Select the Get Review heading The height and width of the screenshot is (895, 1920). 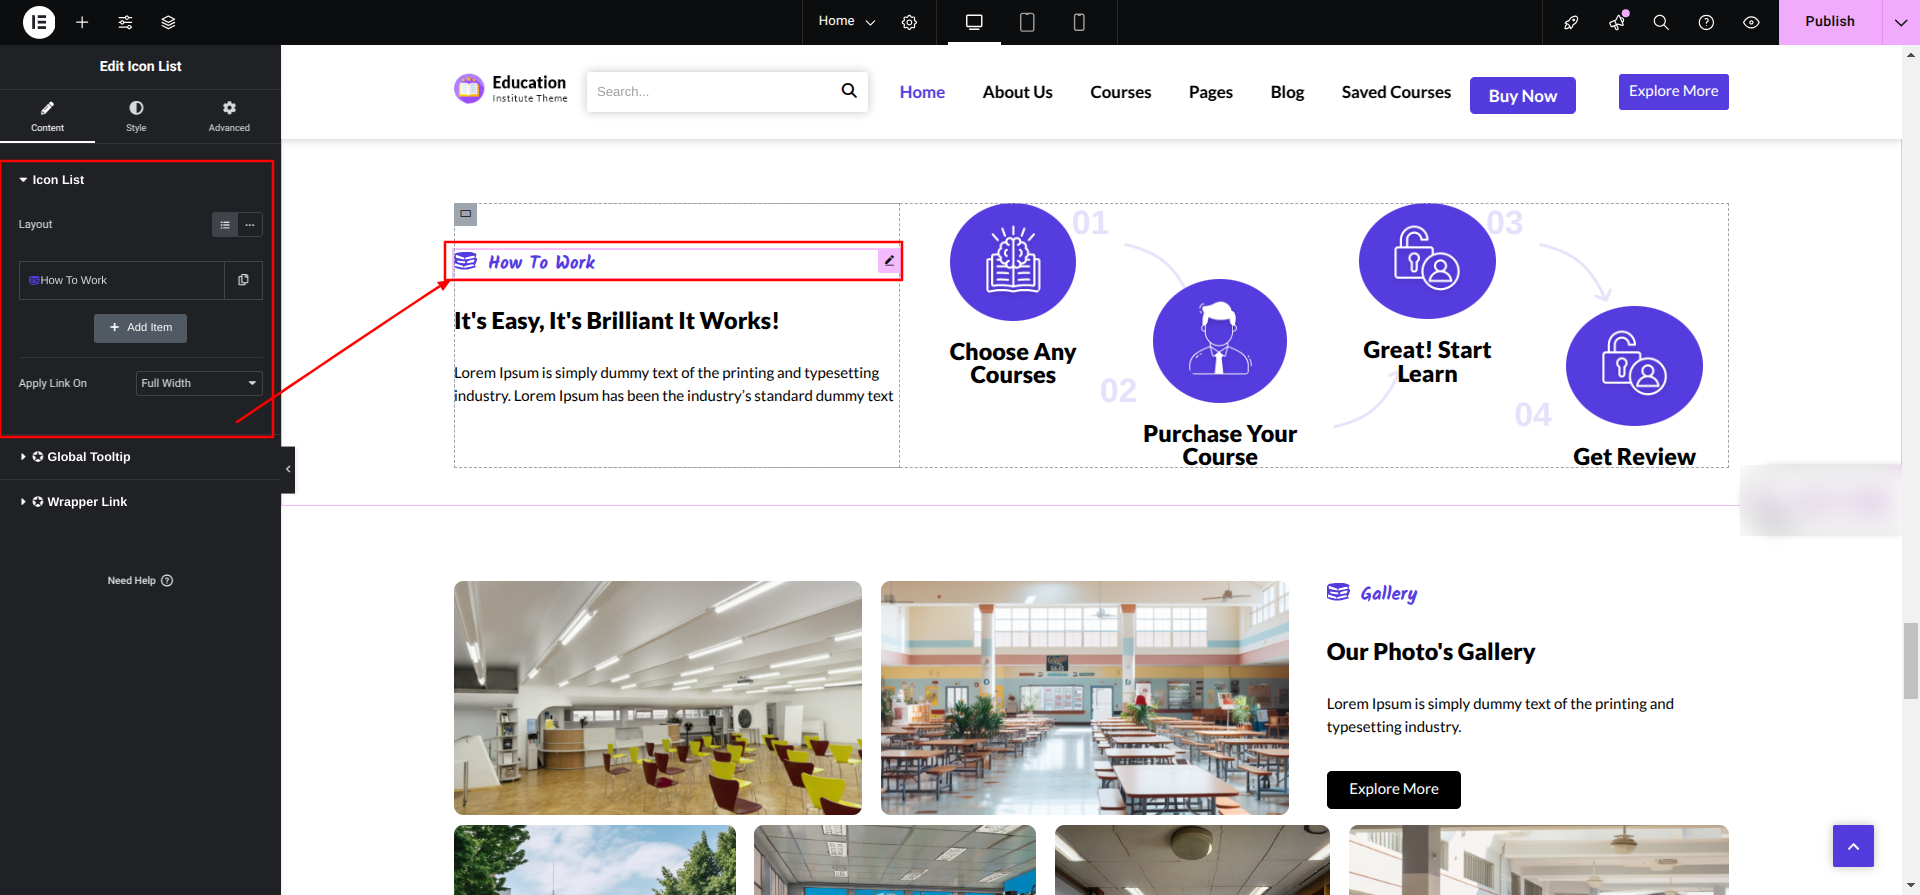point(1634,457)
